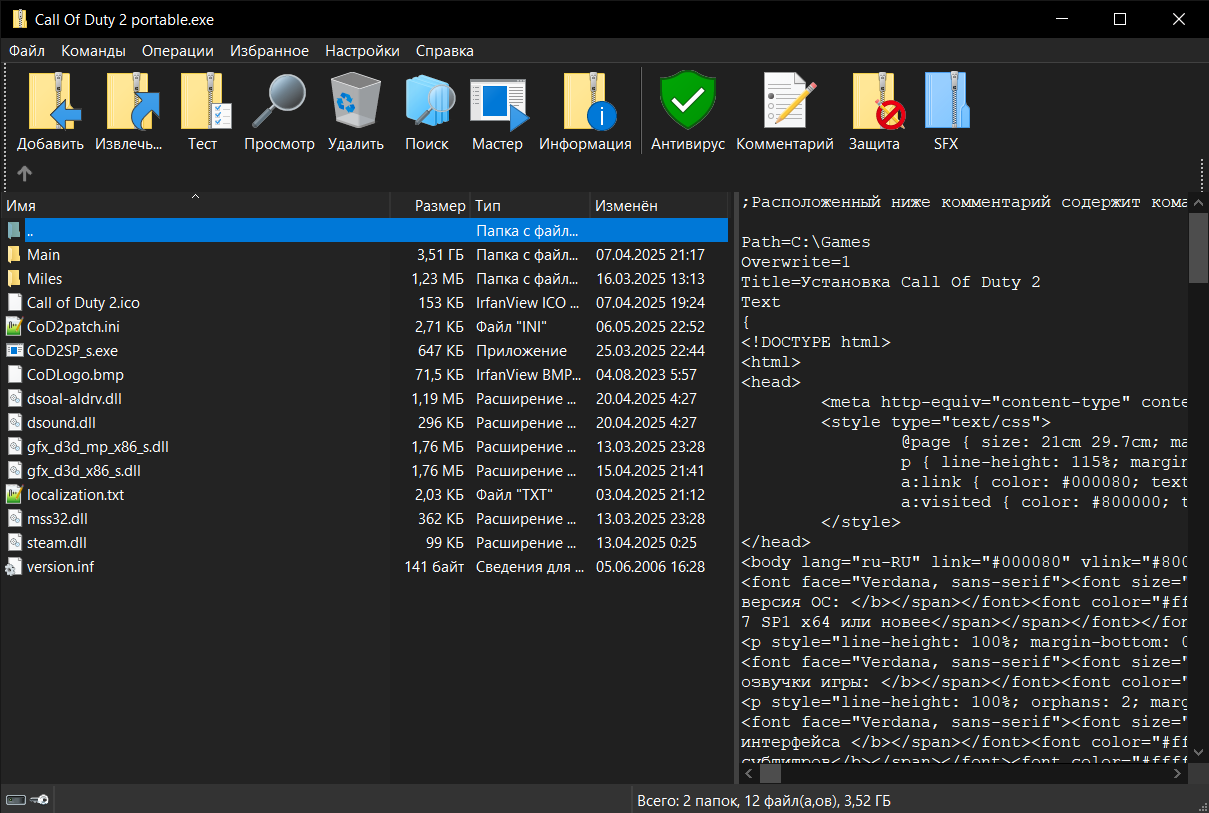Screen dimensions: 1209x813
Task: Click the comment pane vertical scrollbar thumb
Action: [1198, 249]
